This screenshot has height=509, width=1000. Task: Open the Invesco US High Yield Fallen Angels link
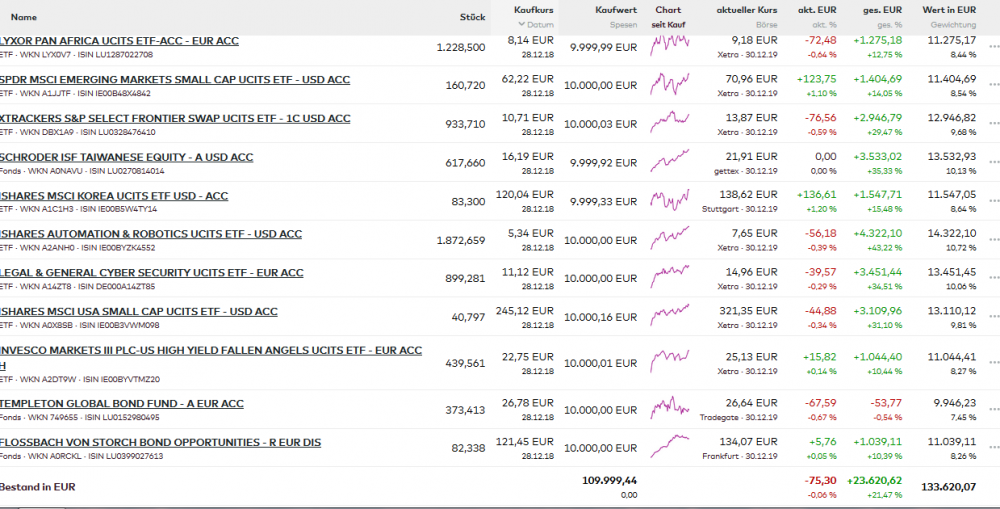click(x=211, y=350)
